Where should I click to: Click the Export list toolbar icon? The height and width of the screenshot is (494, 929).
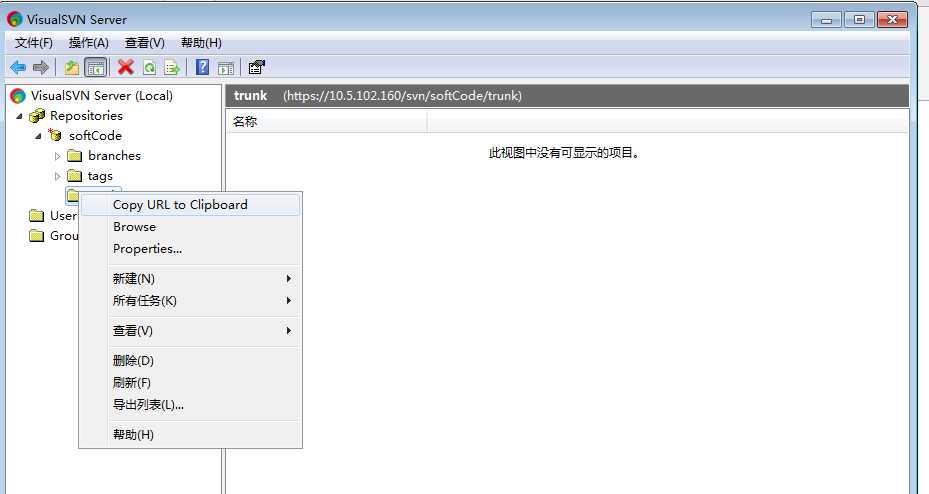click(172, 68)
